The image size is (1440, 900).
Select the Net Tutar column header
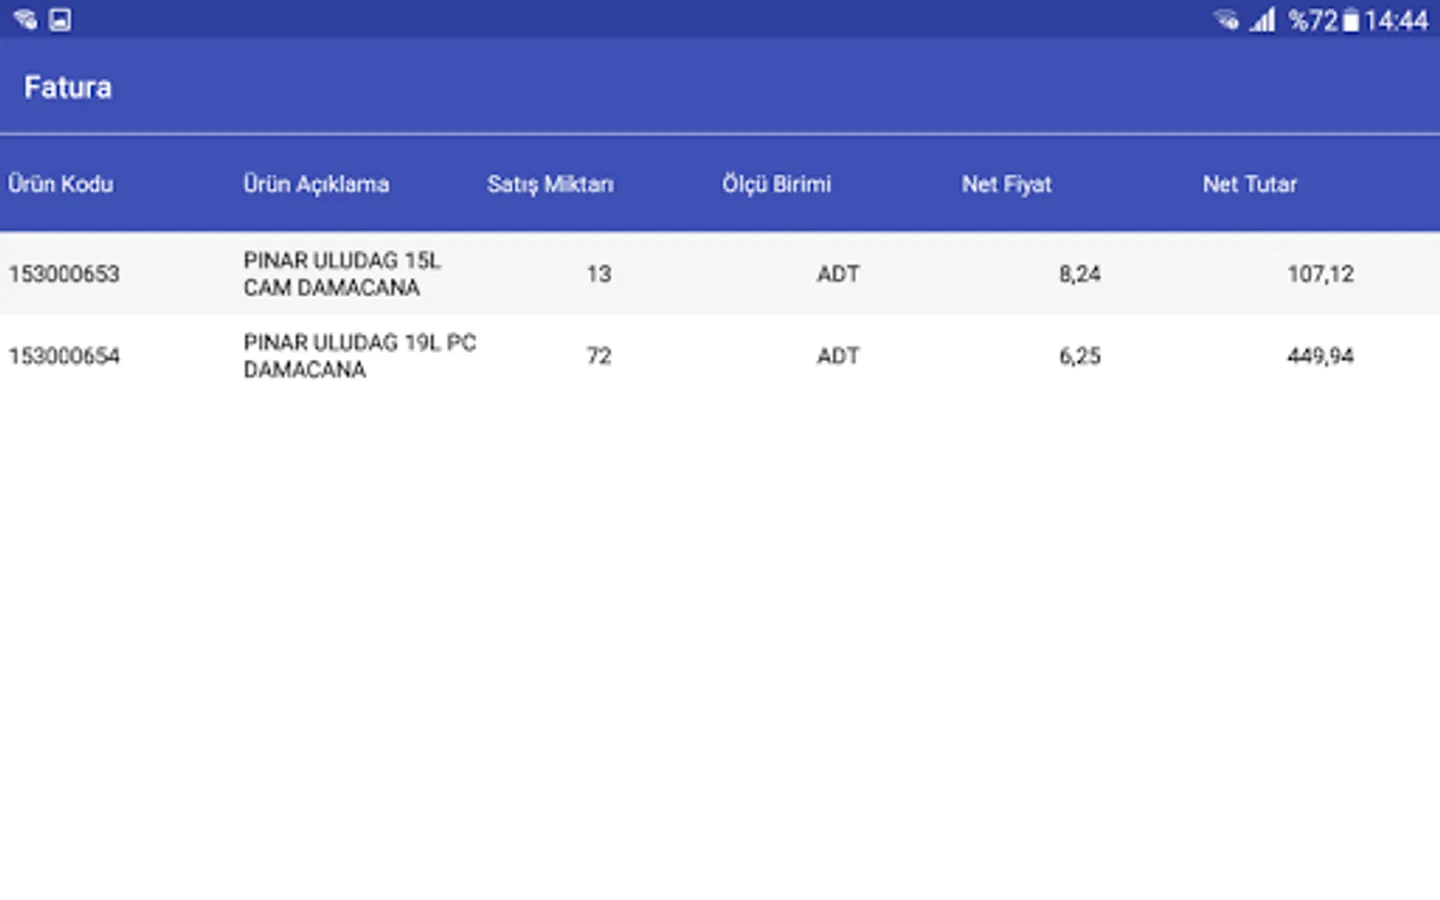tap(1250, 184)
